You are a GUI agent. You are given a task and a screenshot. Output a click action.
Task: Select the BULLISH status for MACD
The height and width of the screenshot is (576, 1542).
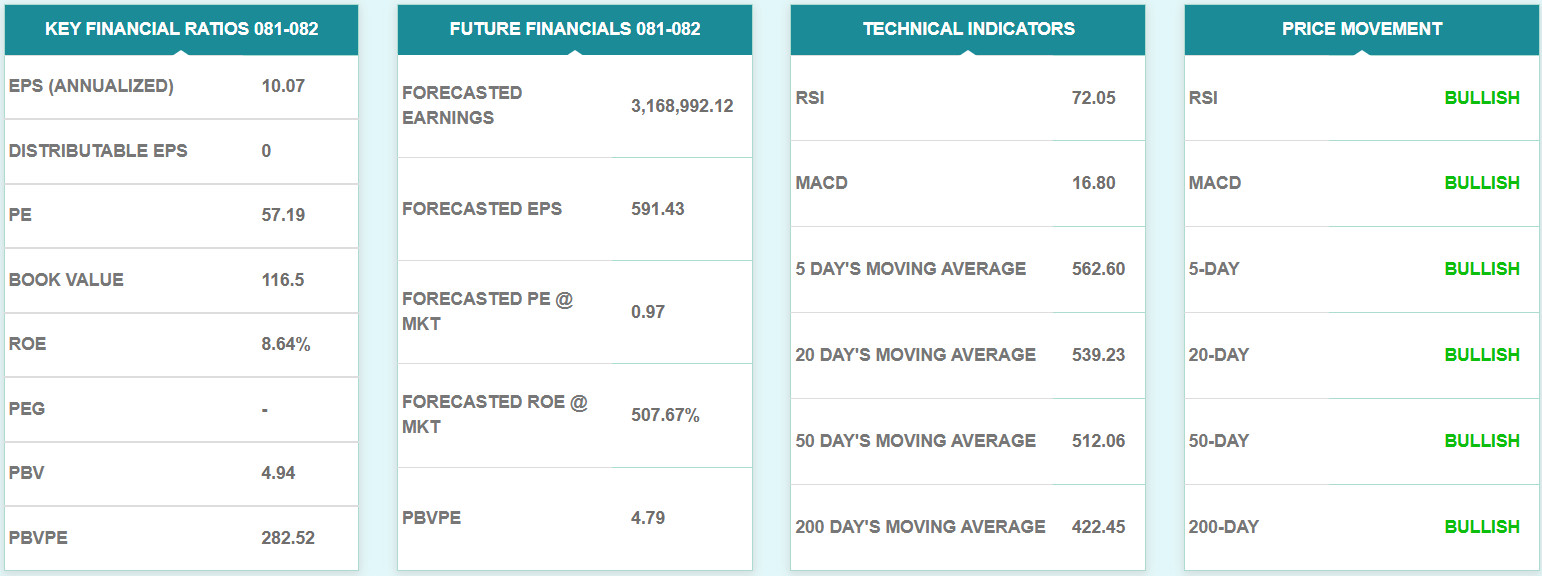tap(1482, 183)
